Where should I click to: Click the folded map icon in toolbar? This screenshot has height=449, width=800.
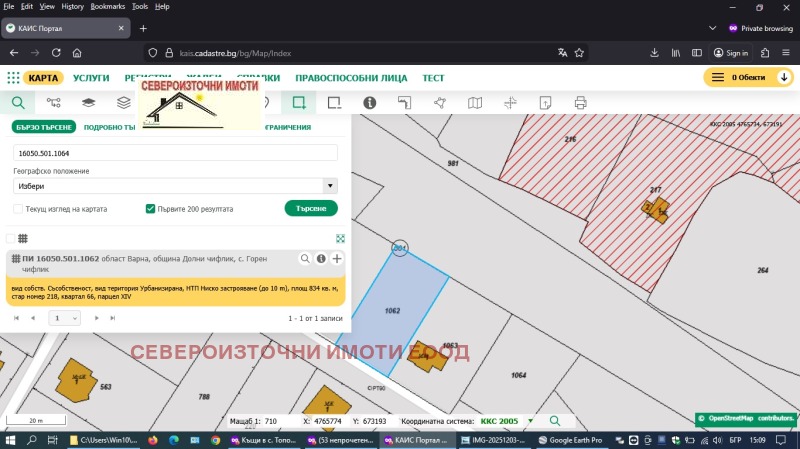[x=475, y=102]
